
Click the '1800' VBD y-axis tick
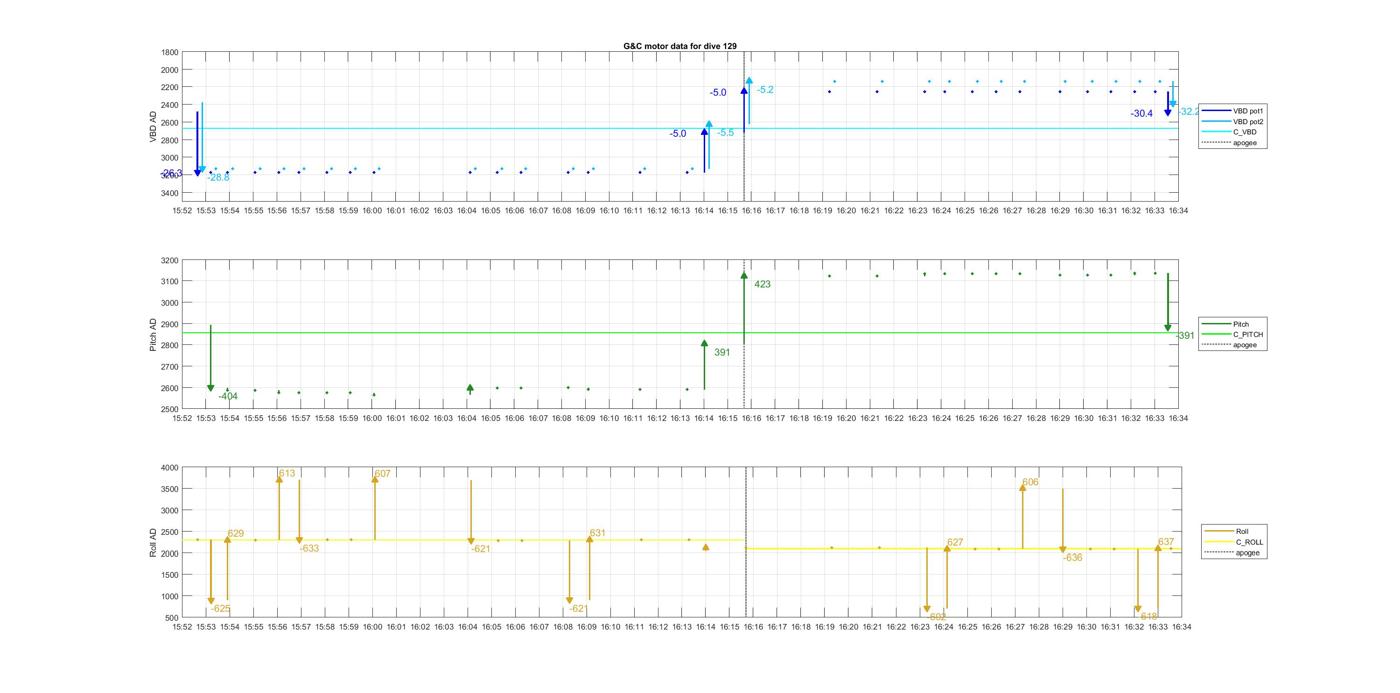[x=170, y=52]
